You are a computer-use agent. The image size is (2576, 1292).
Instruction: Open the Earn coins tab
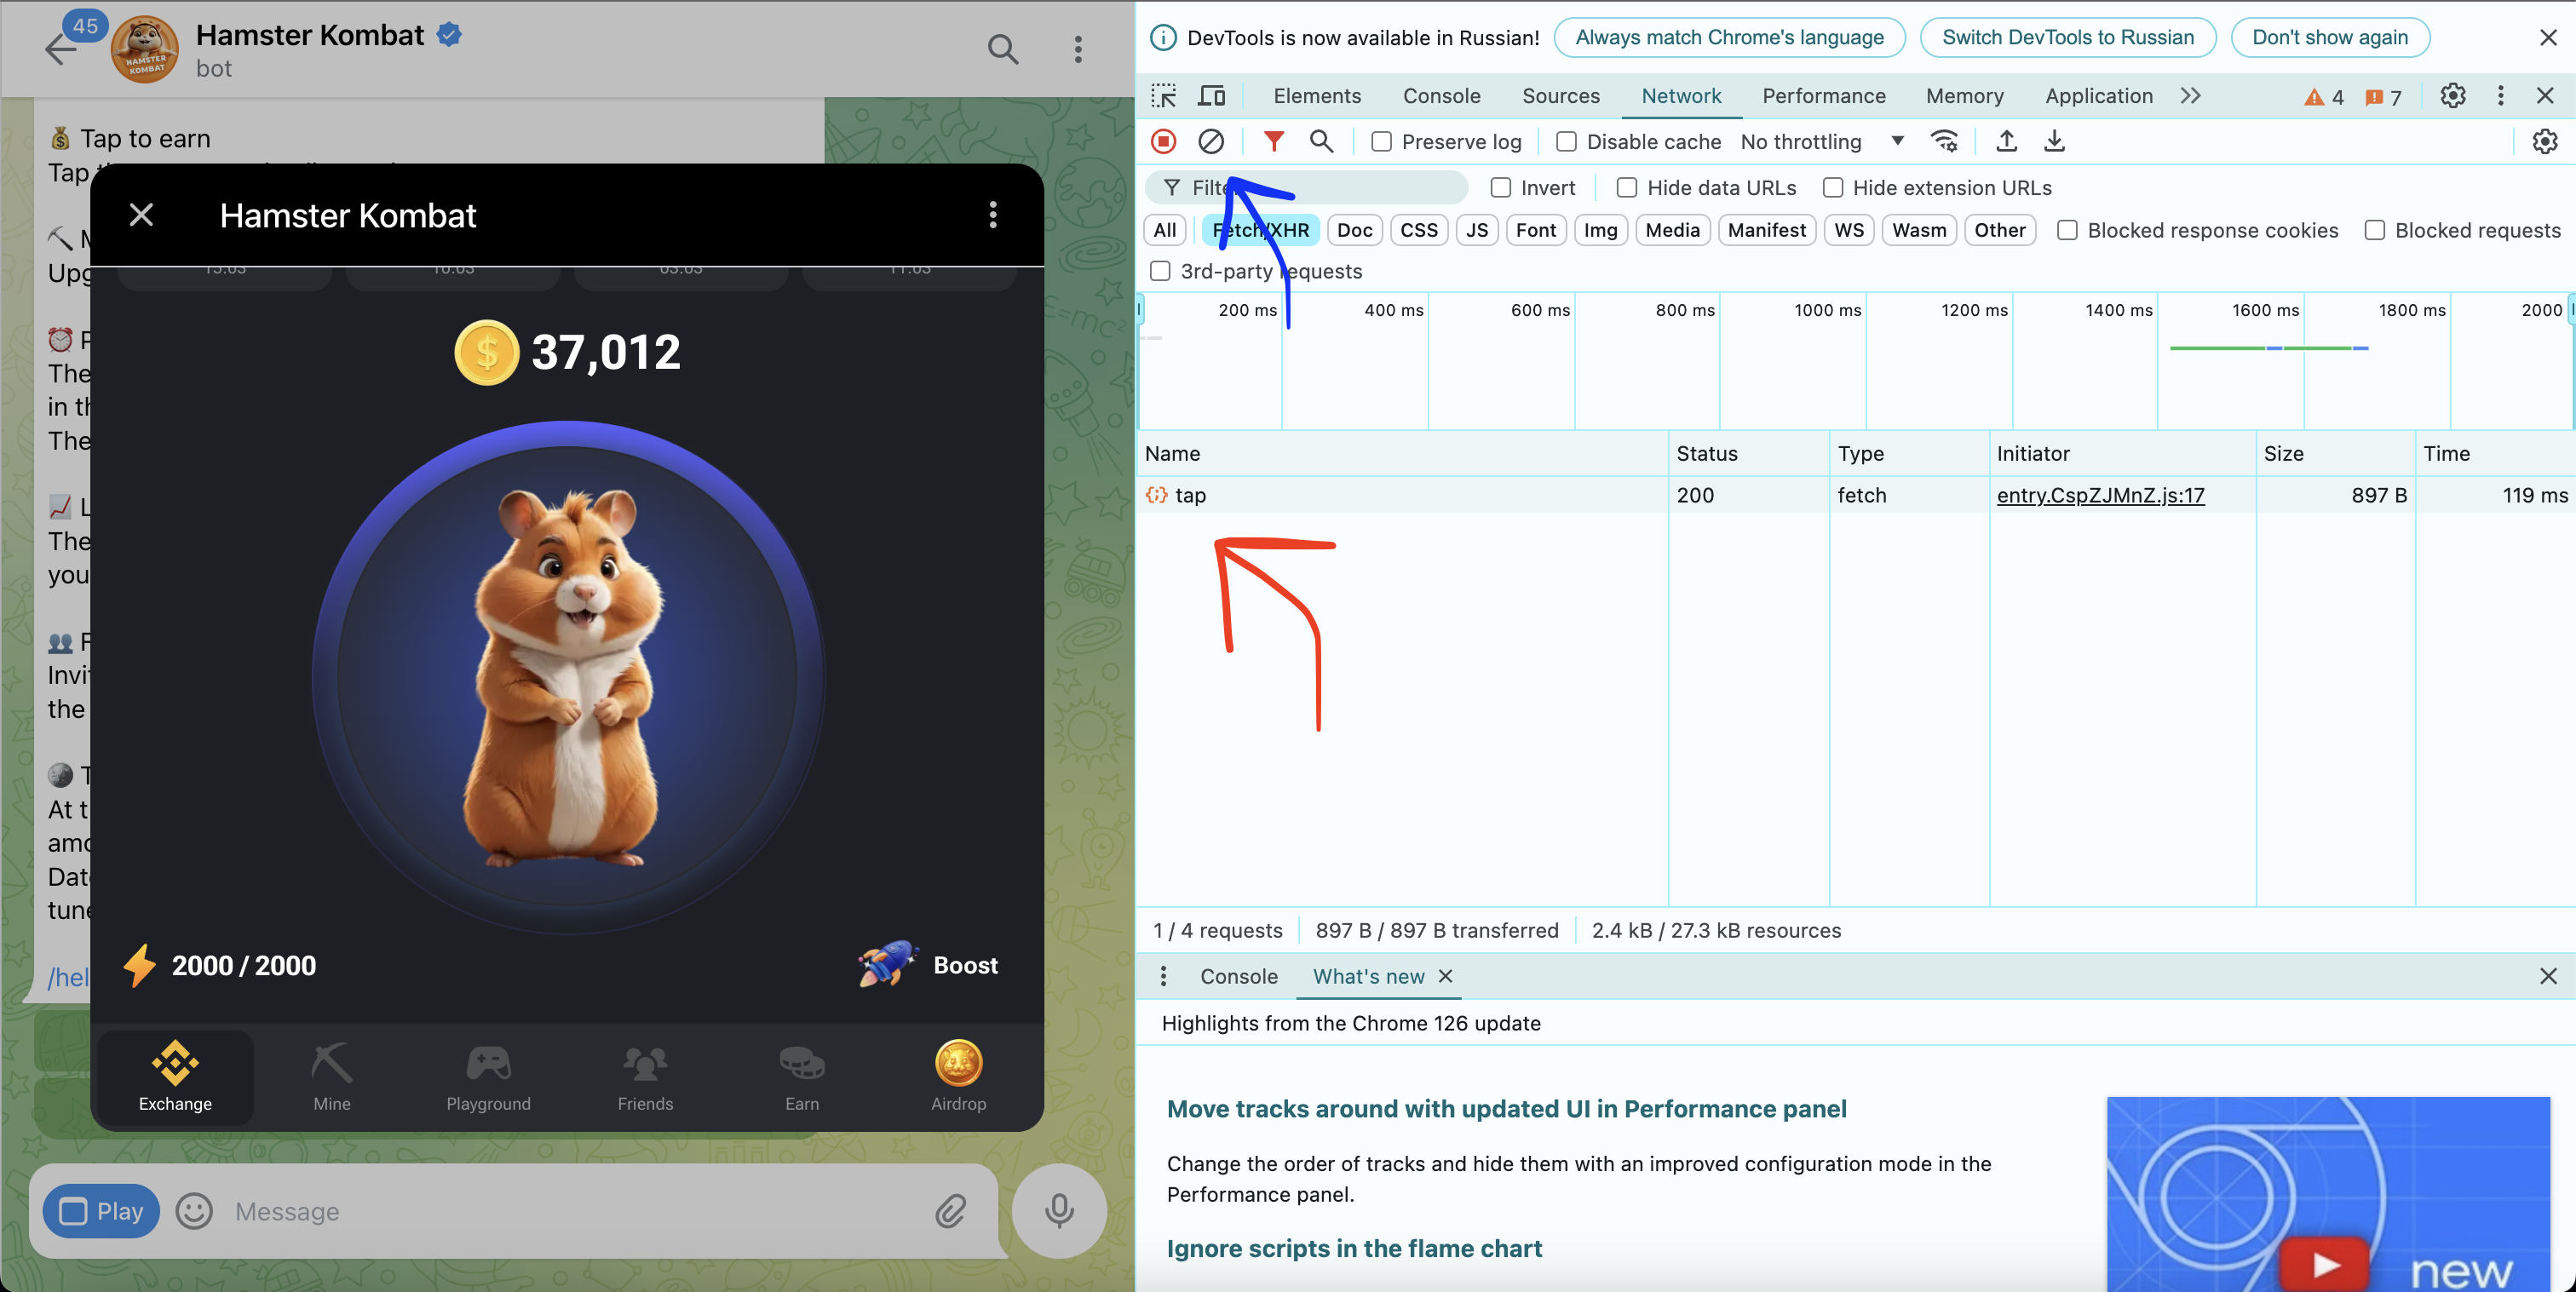point(802,1076)
